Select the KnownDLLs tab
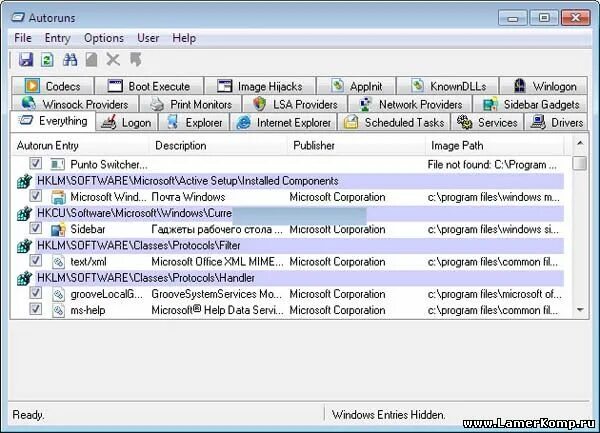This screenshot has height=433, width=600. pyautogui.click(x=448, y=86)
